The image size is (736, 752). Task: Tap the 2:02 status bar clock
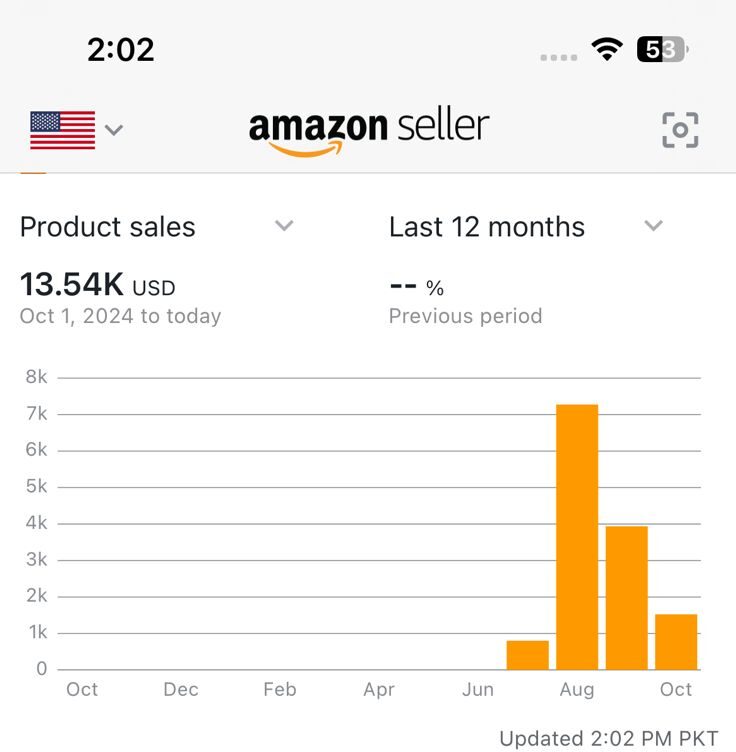[120, 50]
